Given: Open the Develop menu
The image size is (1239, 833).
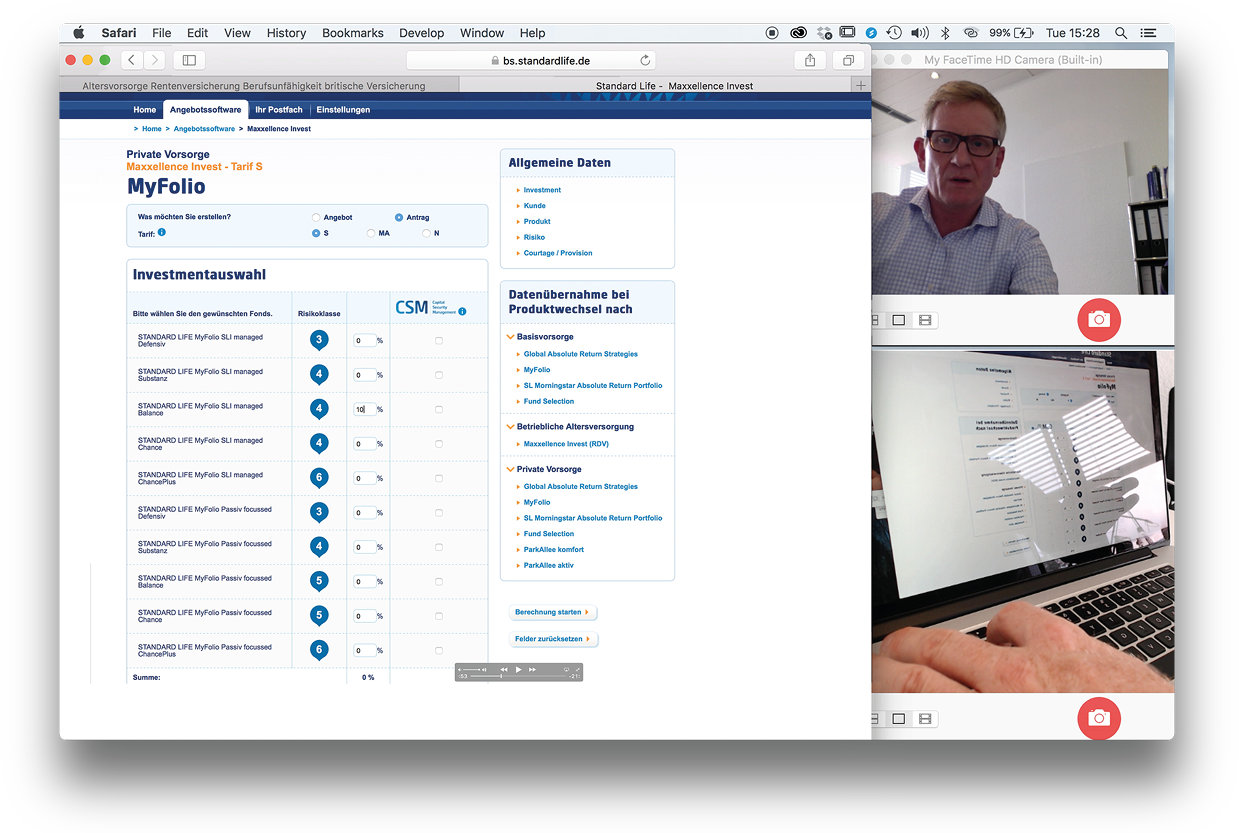Looking at the screenshot, I should [422, 33].
